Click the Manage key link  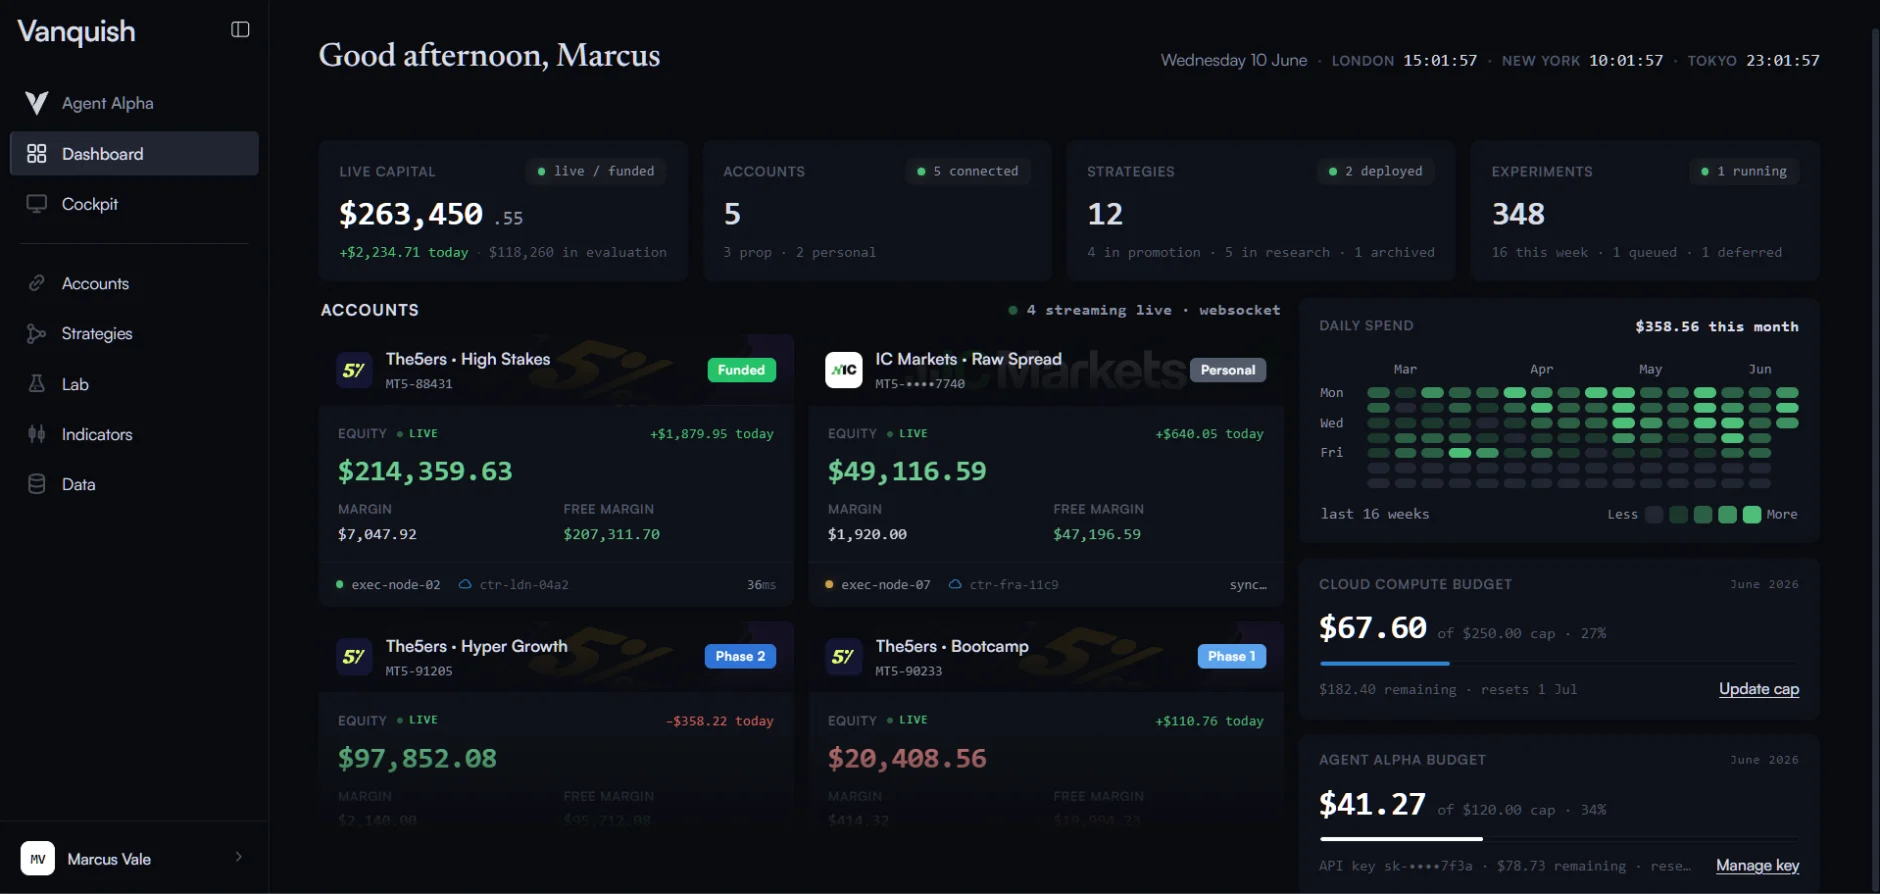point(1757,866)
